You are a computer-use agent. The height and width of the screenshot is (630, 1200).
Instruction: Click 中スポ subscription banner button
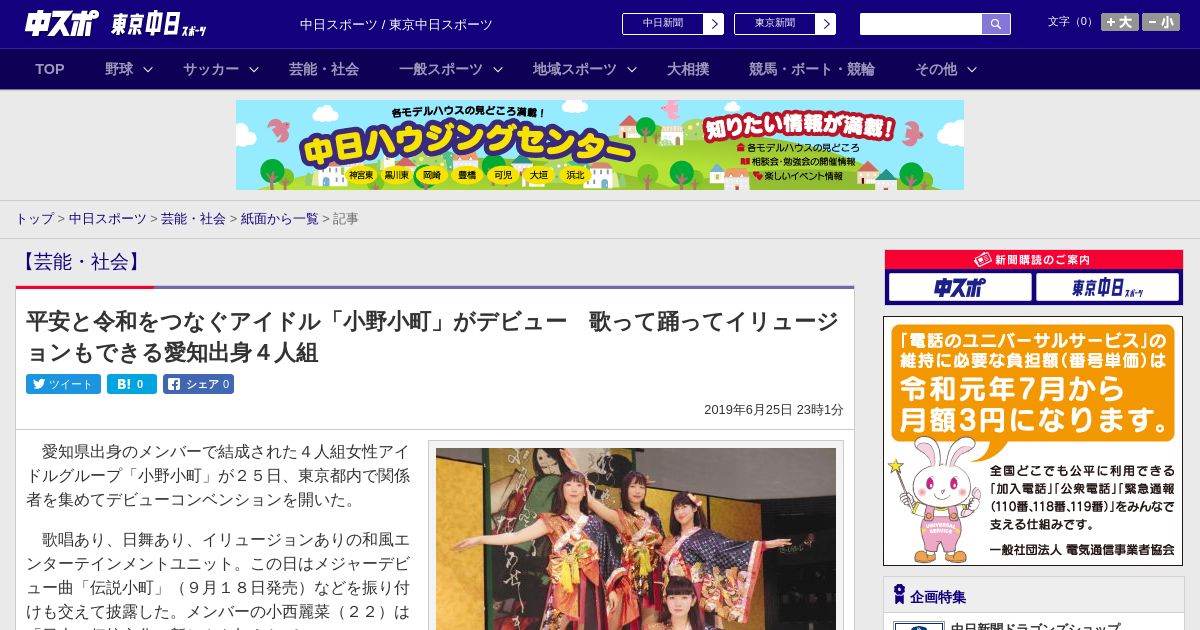pos(960,288)
